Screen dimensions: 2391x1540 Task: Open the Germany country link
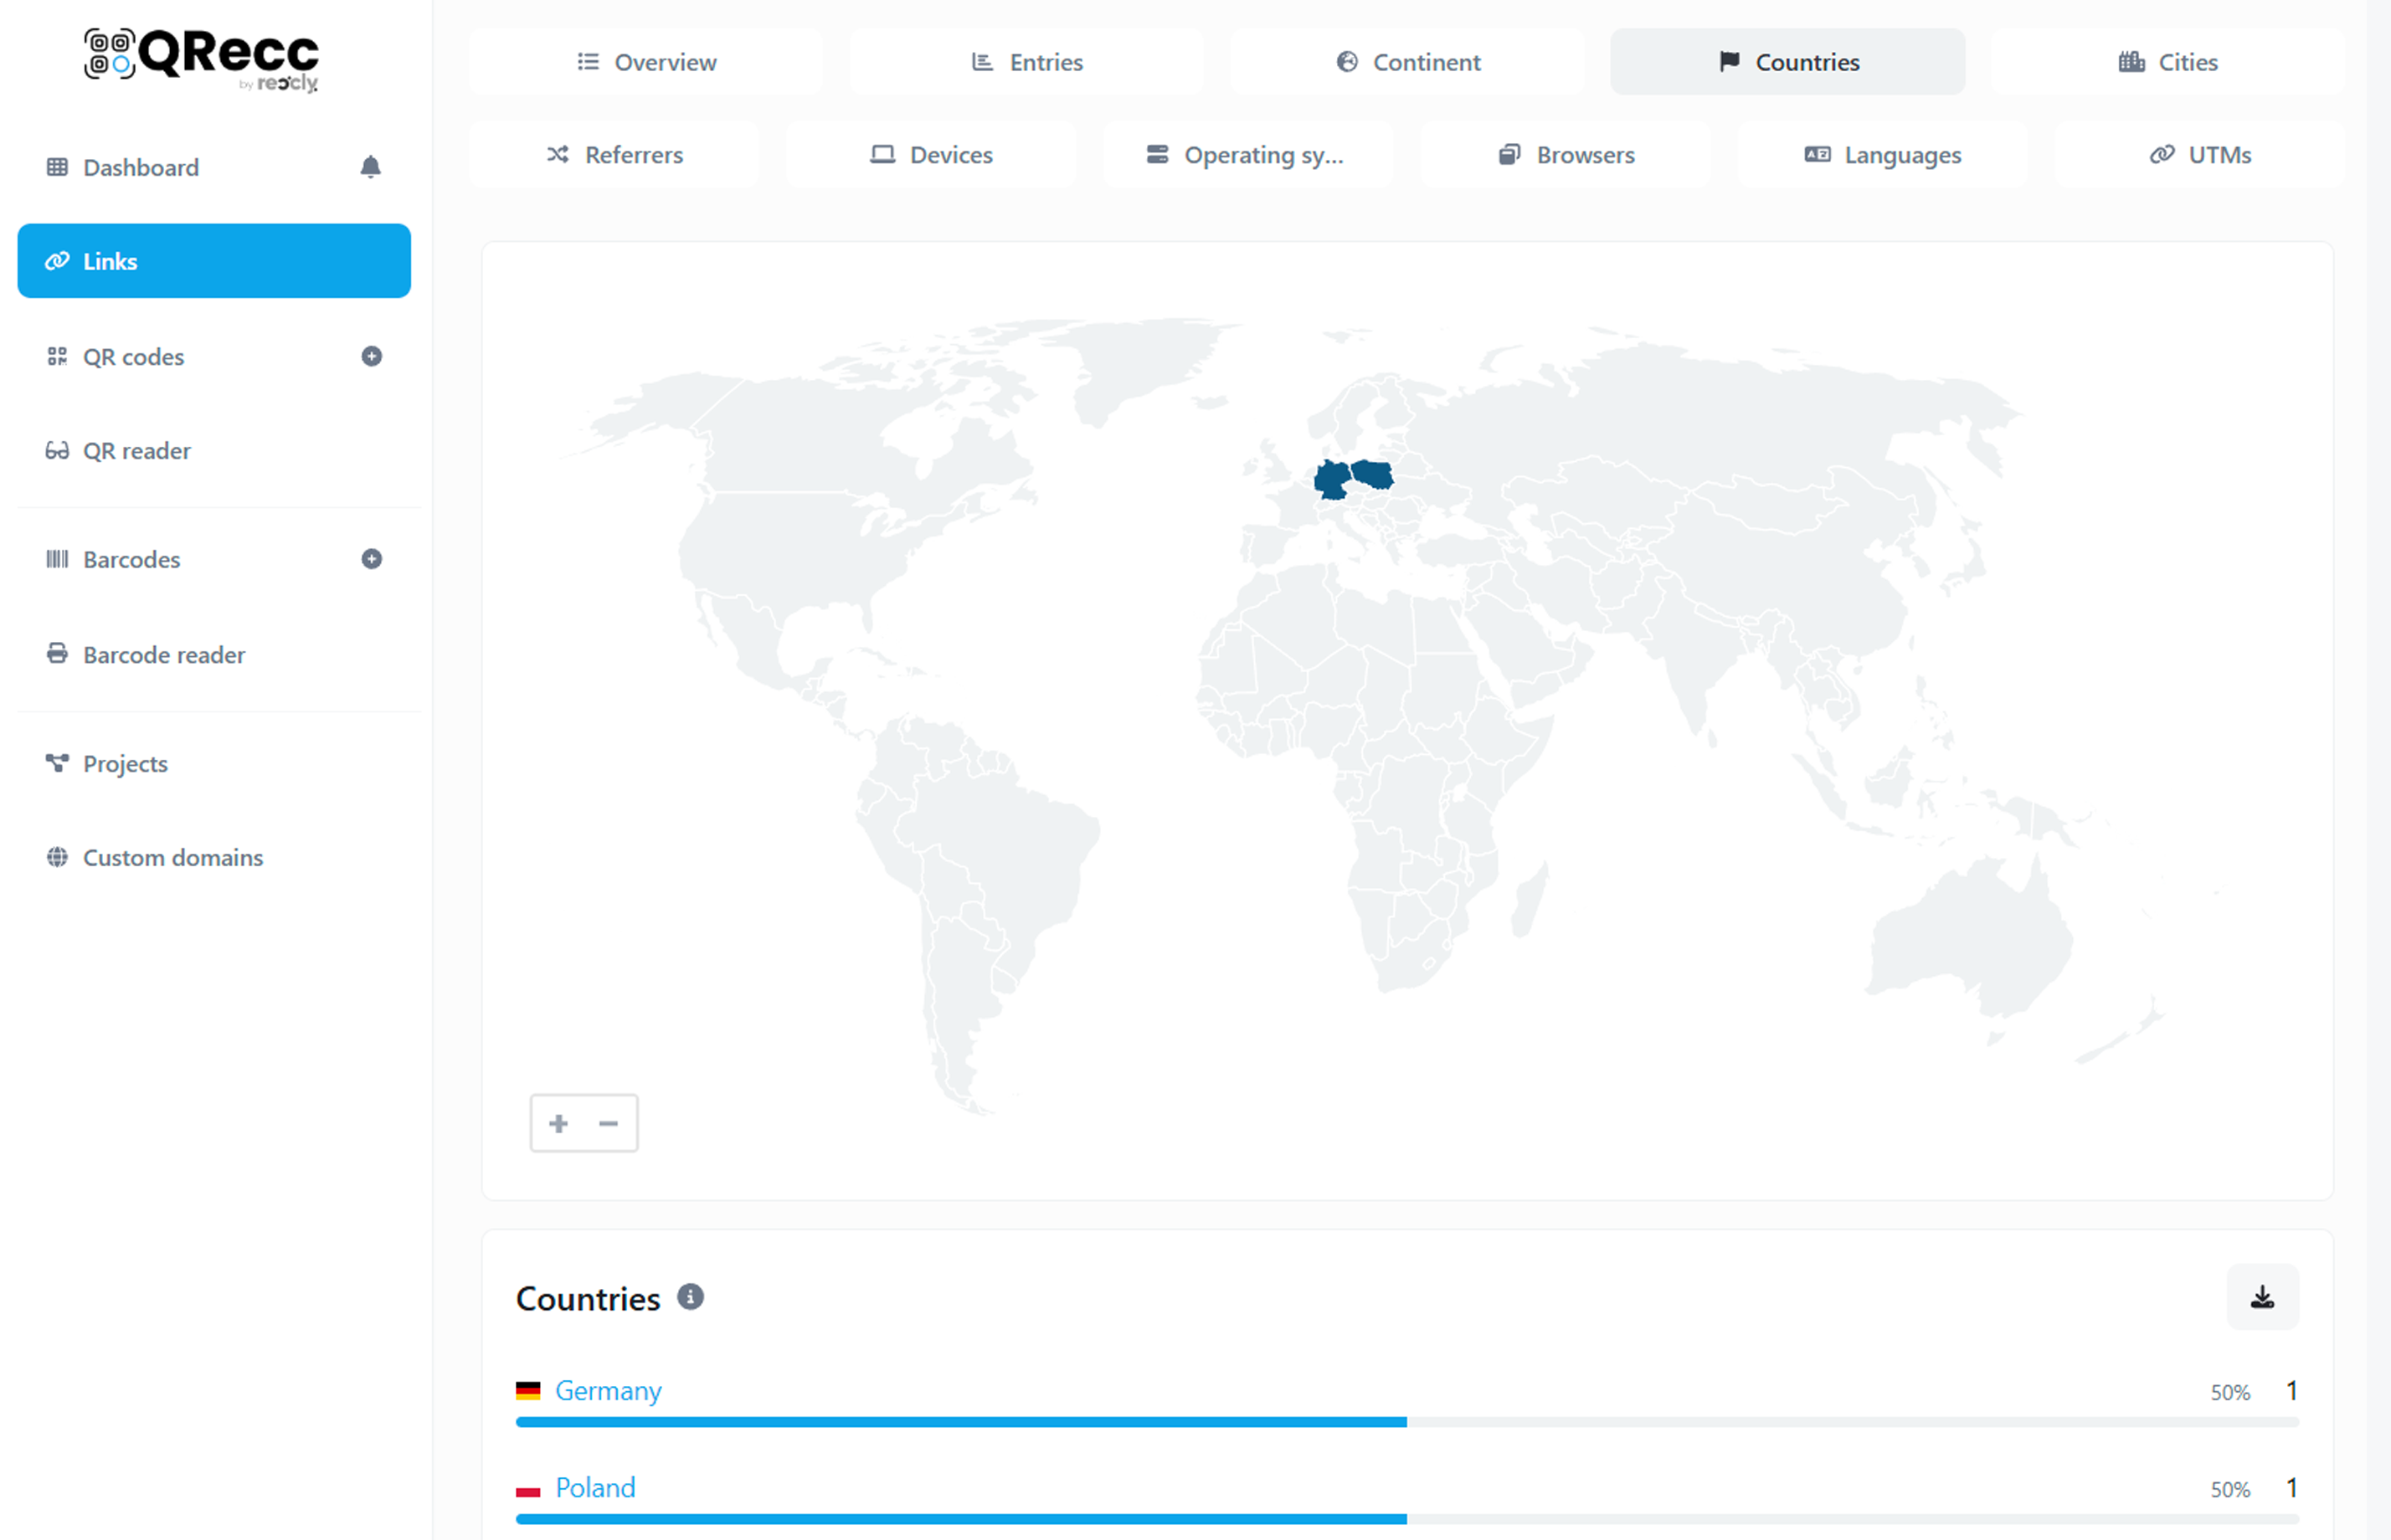click(x=608, y=1391)
